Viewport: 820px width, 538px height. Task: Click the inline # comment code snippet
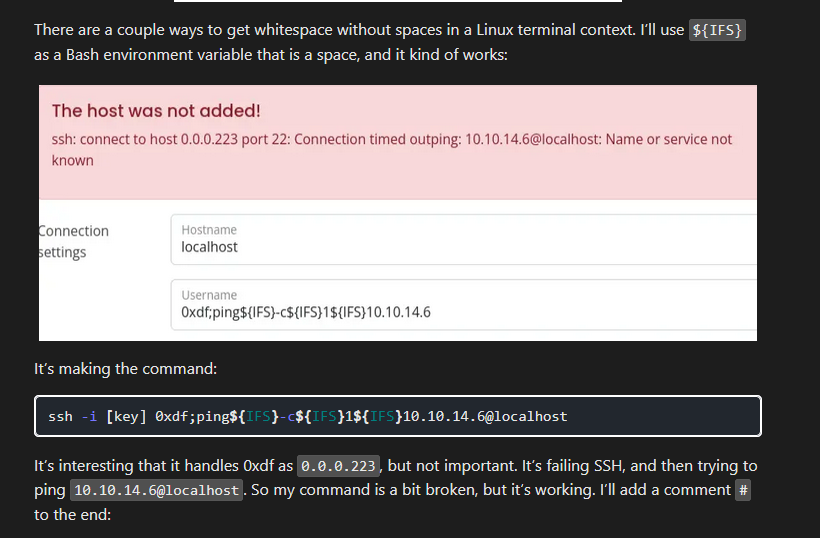743,490
